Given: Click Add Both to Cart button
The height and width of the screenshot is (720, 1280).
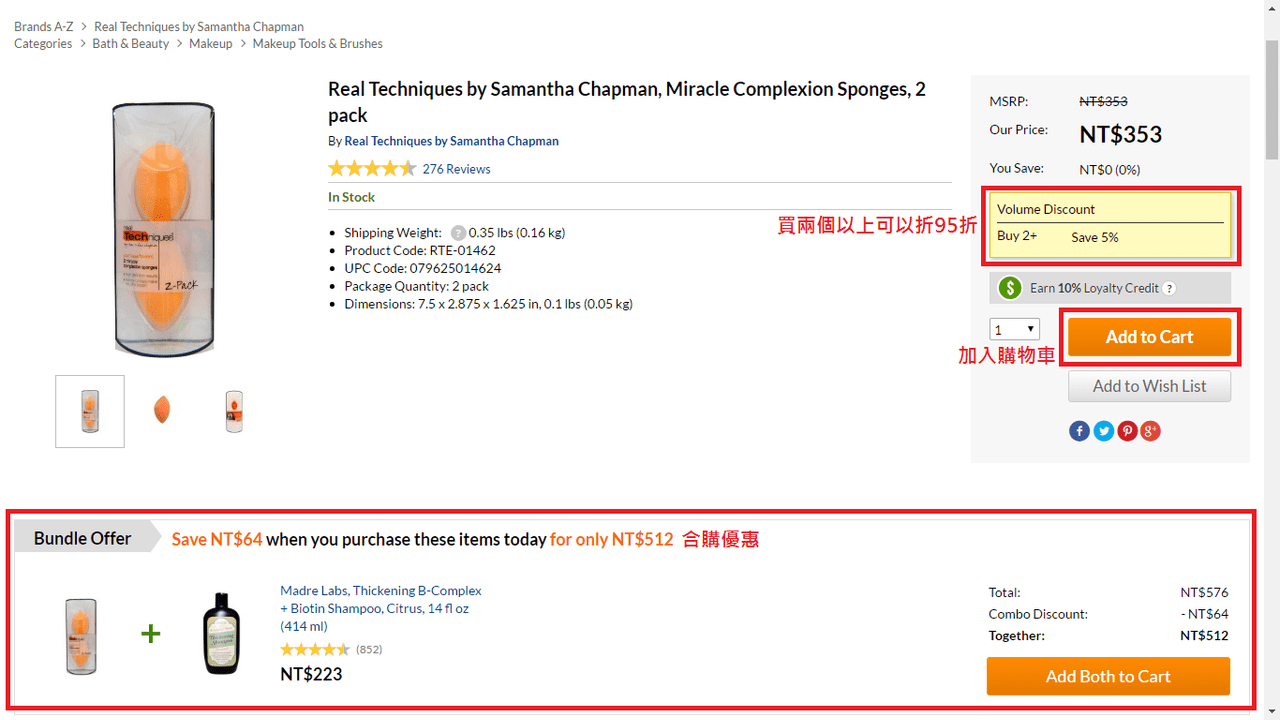Looking at the screenshot, I should coord(1108,676).
